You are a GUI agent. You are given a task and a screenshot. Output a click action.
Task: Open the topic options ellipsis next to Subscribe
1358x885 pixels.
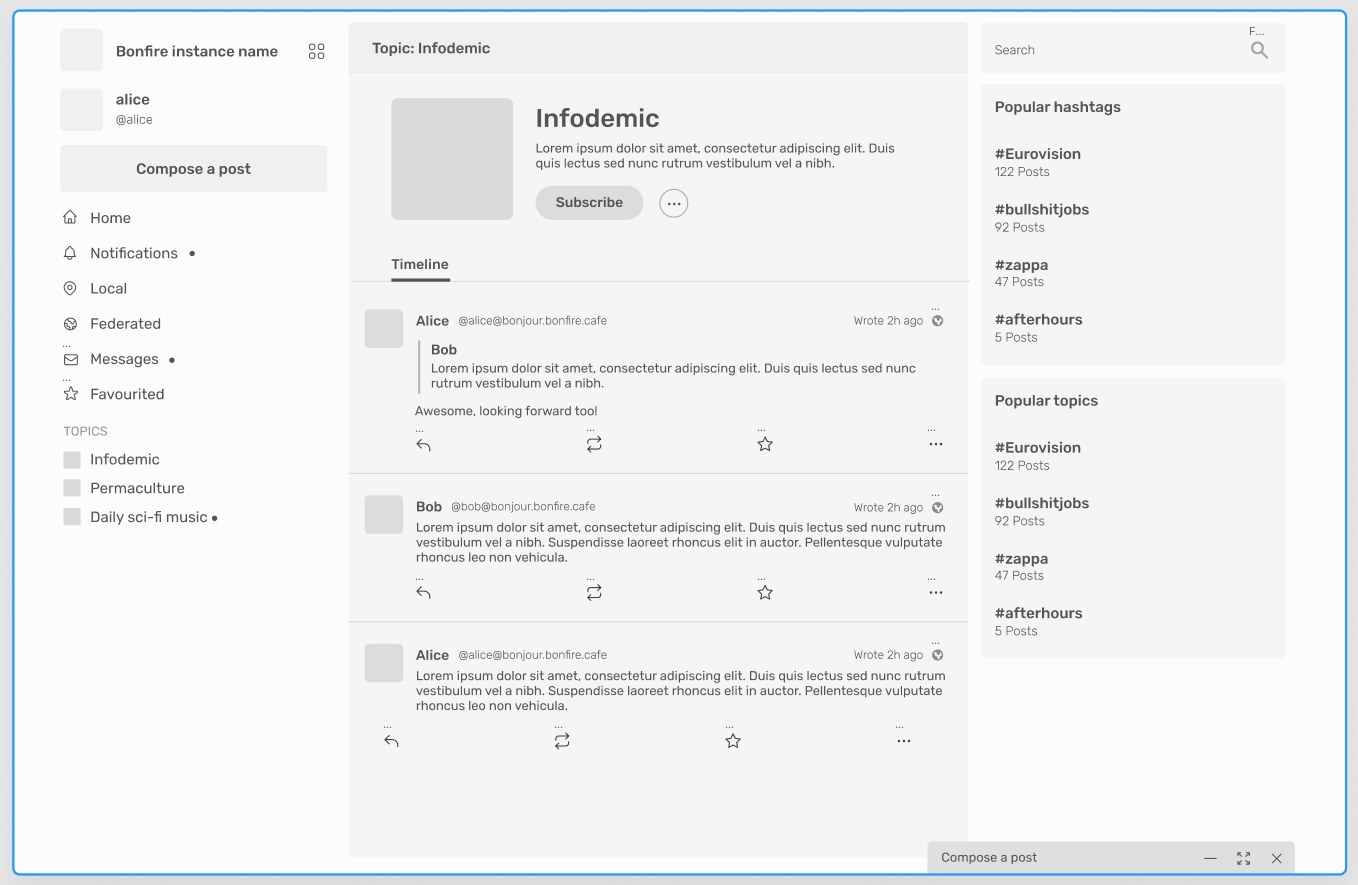[673, 203]
